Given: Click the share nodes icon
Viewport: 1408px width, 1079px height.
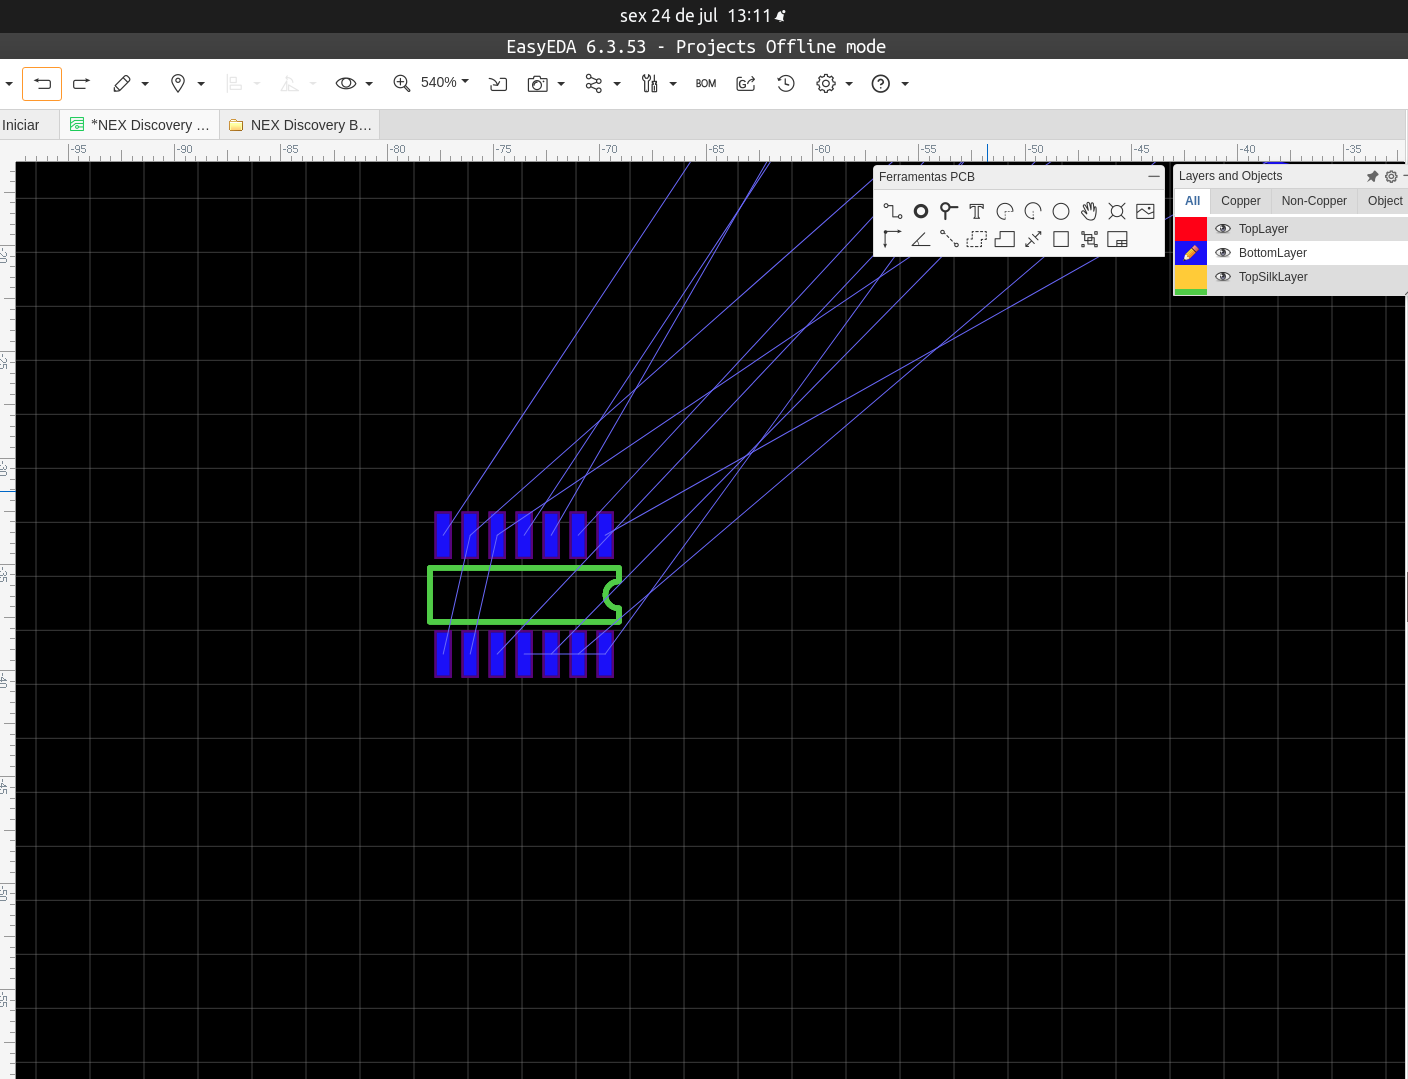Looking at the screenshot, I should click(x=594, y=84).
